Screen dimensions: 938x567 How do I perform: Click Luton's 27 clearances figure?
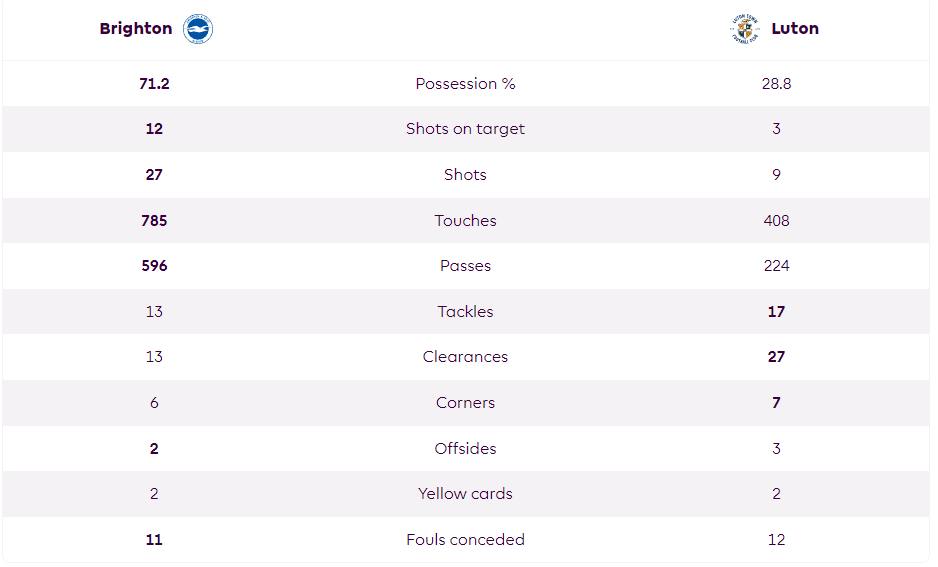[x=776, y=357]
